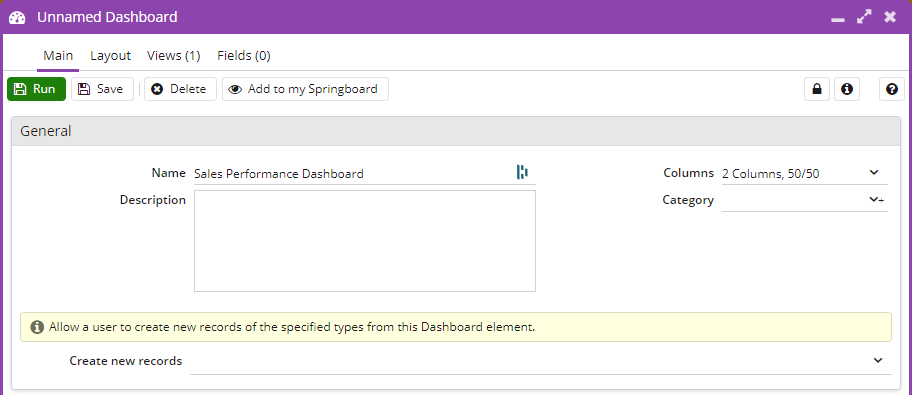
Task: Add dashboard to my Springboard
Action: [x=305, y=89]
